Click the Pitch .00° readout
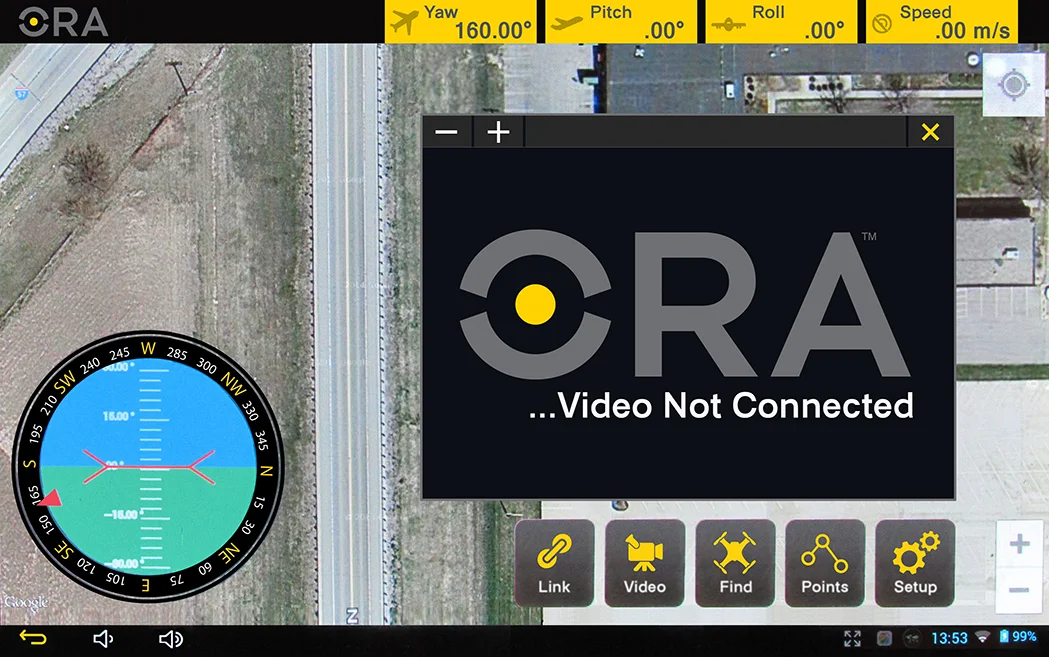The image size is (1049, 657). tap(621, 21)
